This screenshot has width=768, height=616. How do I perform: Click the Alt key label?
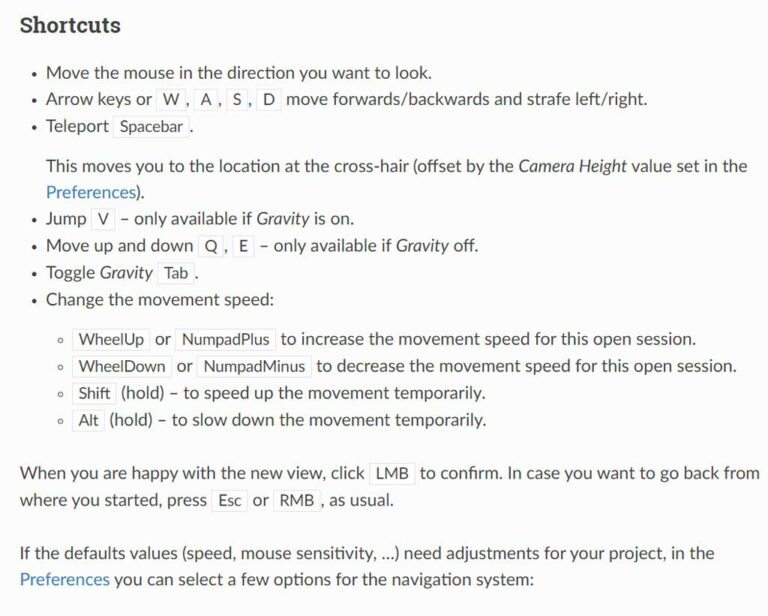click(88, 420)
